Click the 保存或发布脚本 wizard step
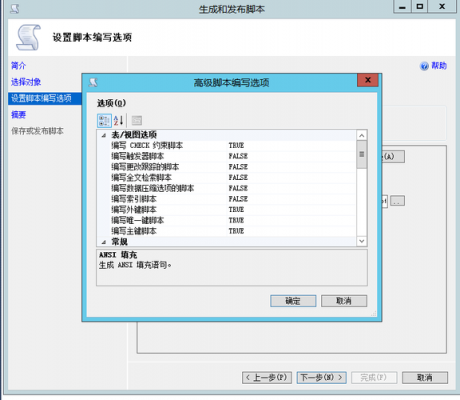The image size is (460, 400). (x=37, y=131)
